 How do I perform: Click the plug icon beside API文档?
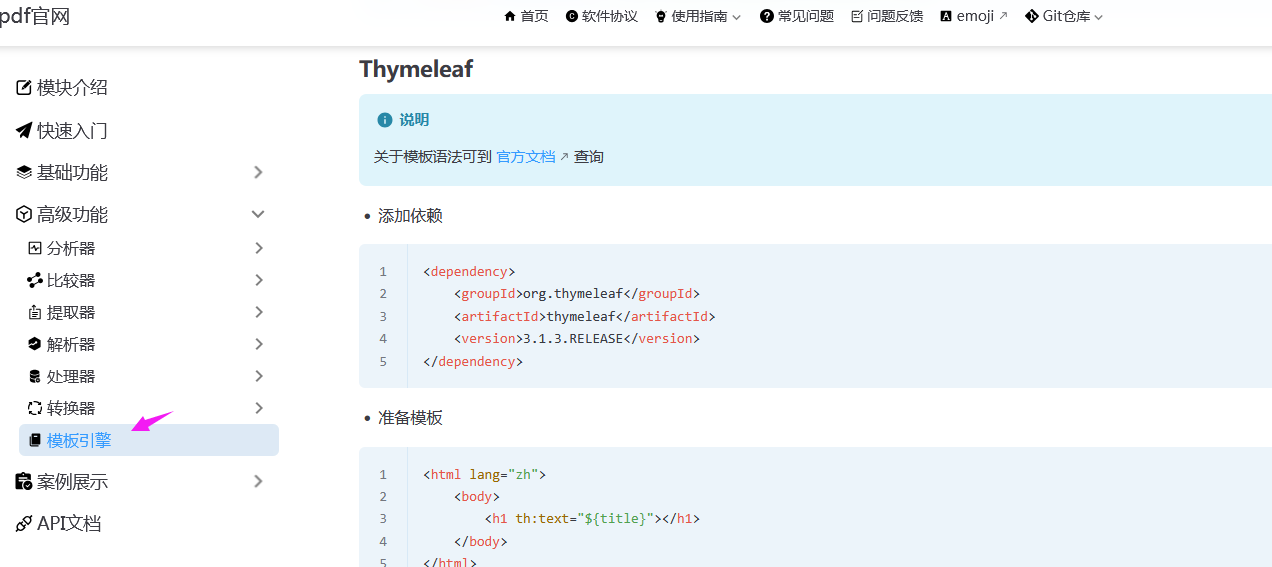click(x=24, y=524)
